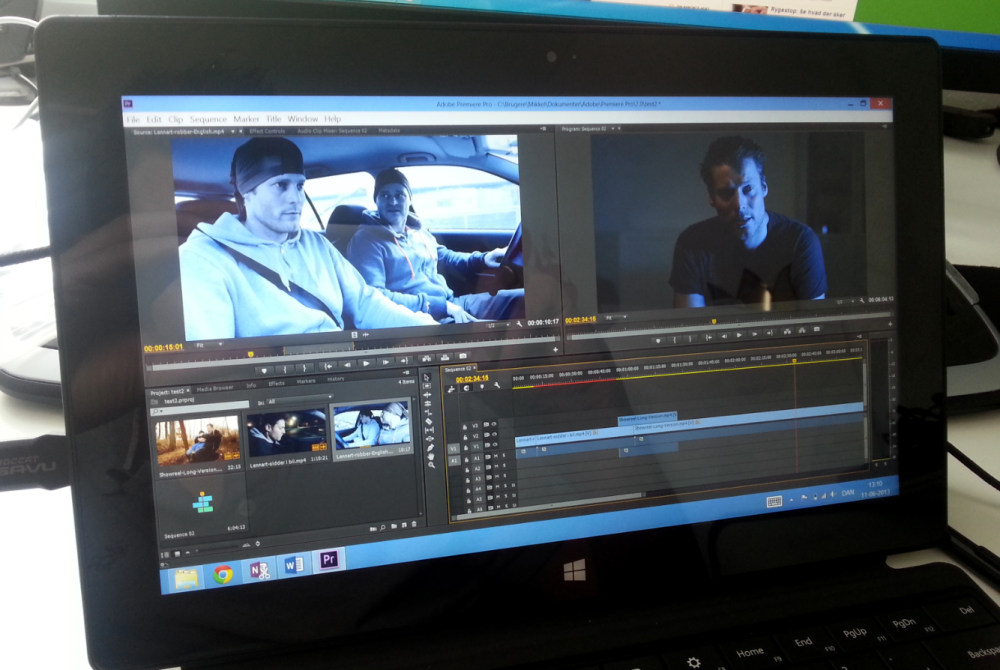Select the Razor tool in tools panel
The width and height of the screenshot is (1000, 670).
tap(429, 421)
